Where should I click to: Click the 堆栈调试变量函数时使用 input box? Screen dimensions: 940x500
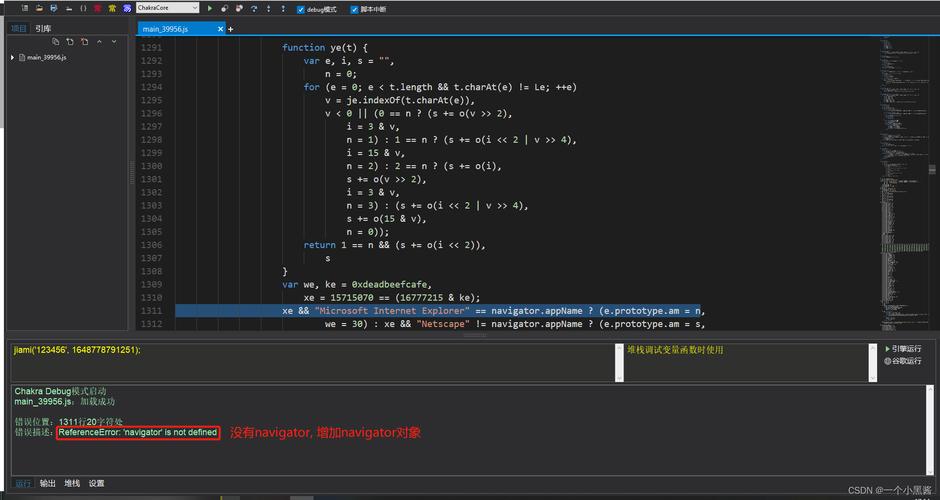[x=747, y=362]
